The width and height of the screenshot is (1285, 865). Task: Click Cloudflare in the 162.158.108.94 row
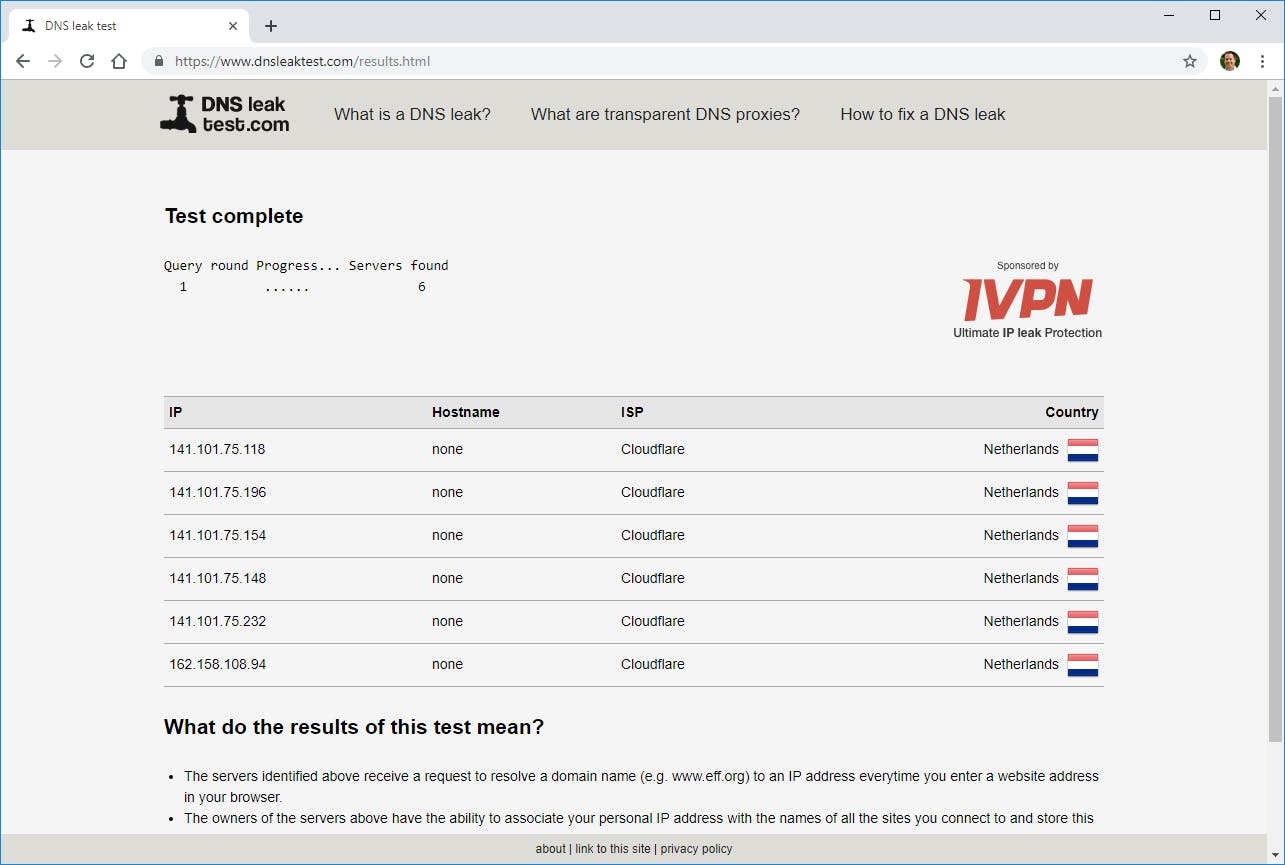click(x=653, y=664)
